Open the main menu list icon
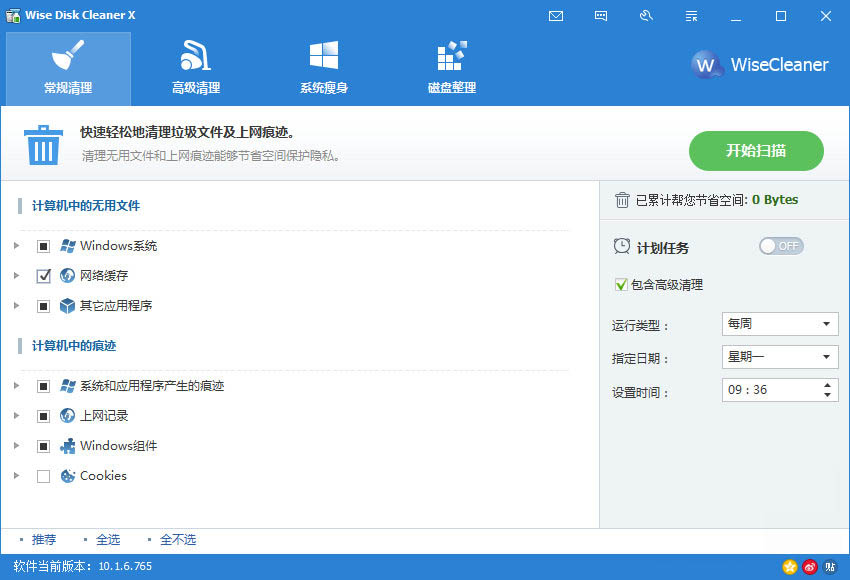This screenshot has height=580, width=850. (x=691, y=16)
